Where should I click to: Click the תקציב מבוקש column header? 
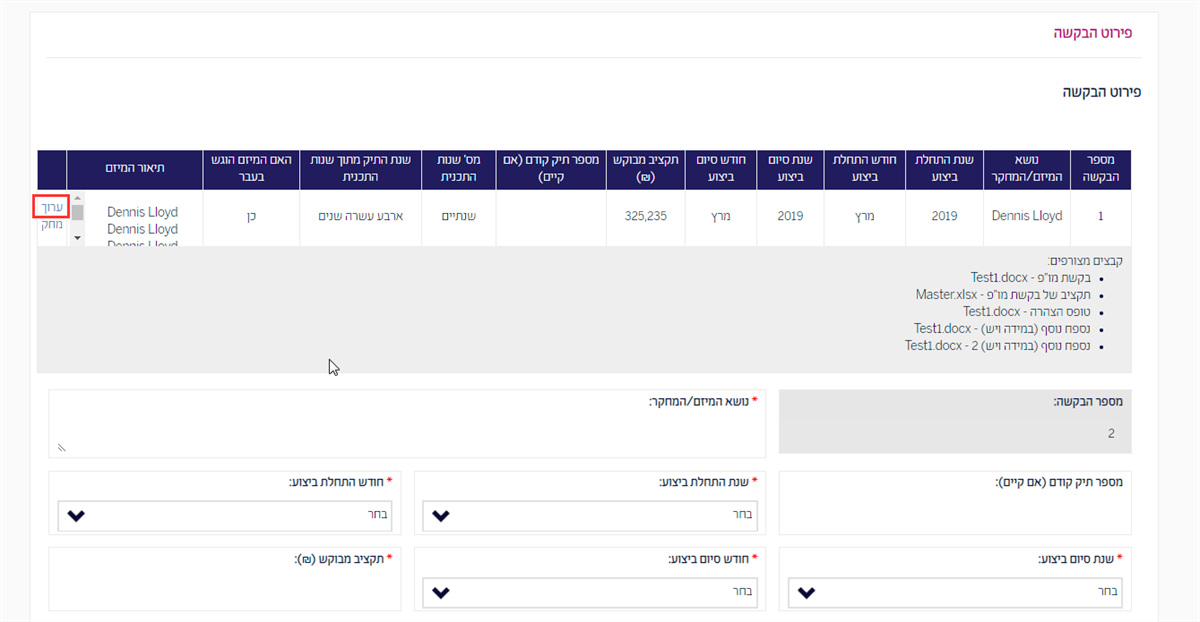point(646,169)
